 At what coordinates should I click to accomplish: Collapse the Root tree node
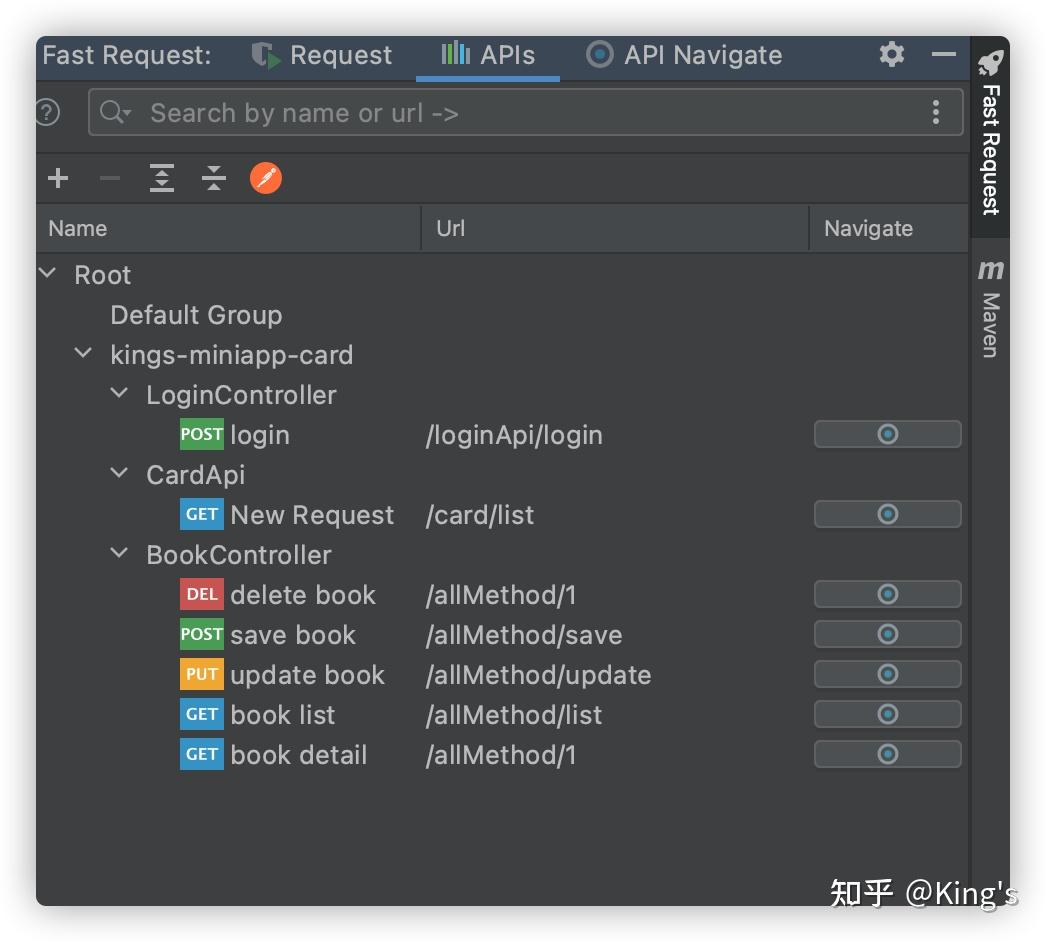point(48,273)
